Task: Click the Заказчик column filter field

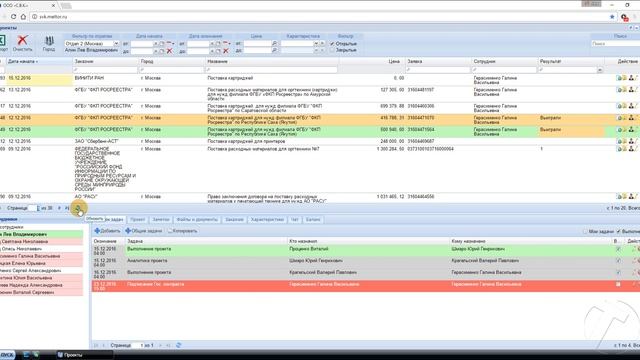Action: pyautogui.click(x=106, y=70)
